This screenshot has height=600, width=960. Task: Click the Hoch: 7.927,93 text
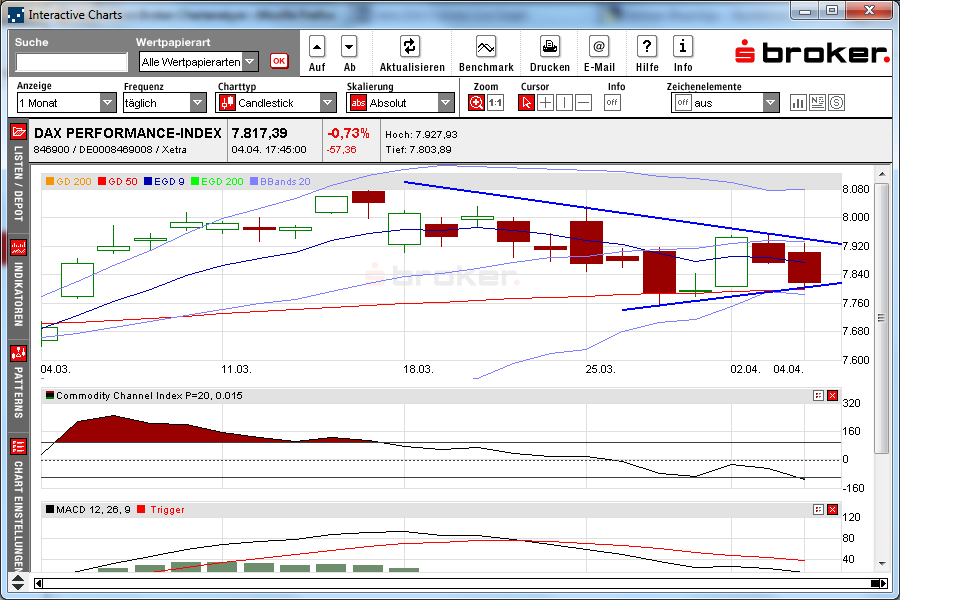click(421, 135)
